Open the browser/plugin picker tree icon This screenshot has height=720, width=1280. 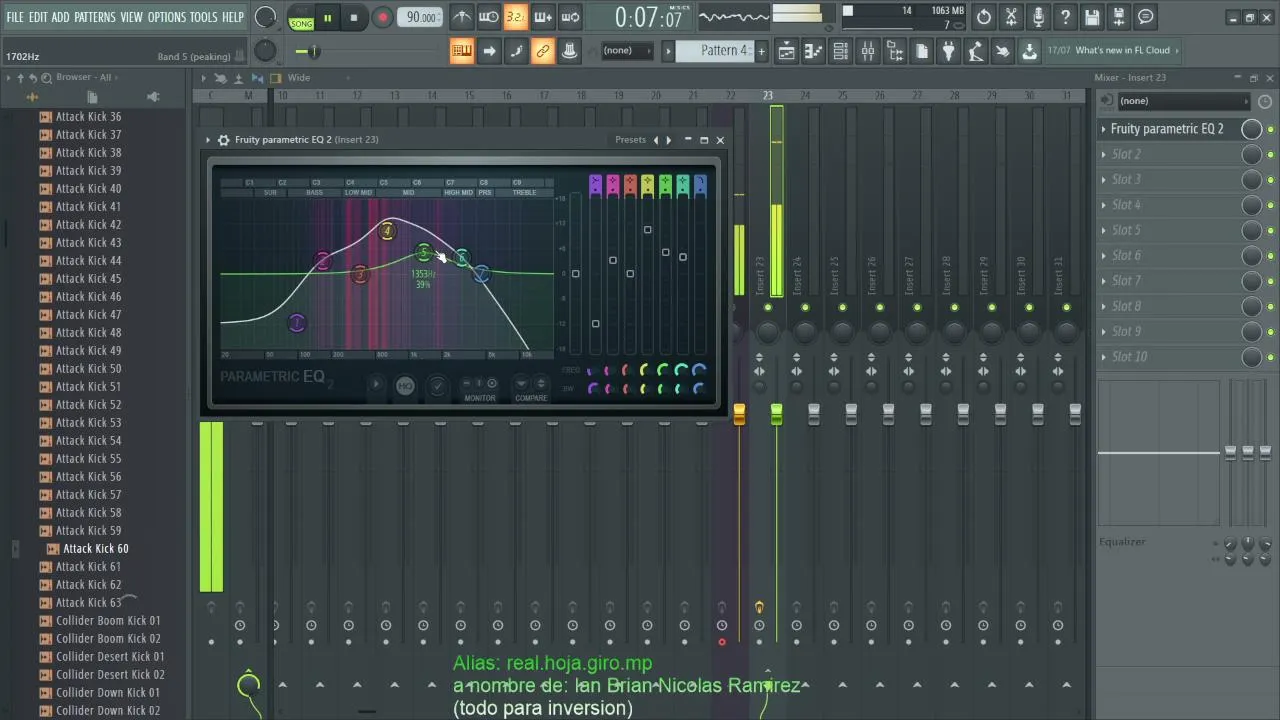[895, 51]
